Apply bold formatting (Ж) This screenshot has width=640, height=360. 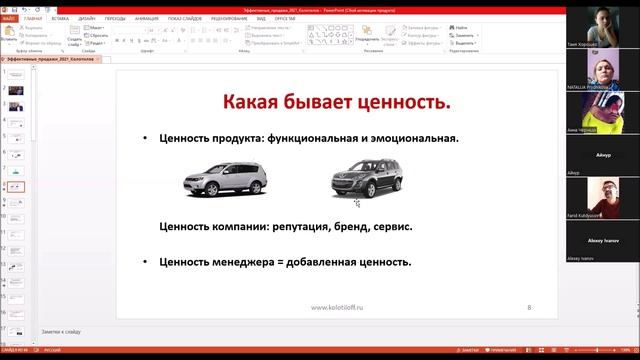pyautogui.click(x=117, y=41)
